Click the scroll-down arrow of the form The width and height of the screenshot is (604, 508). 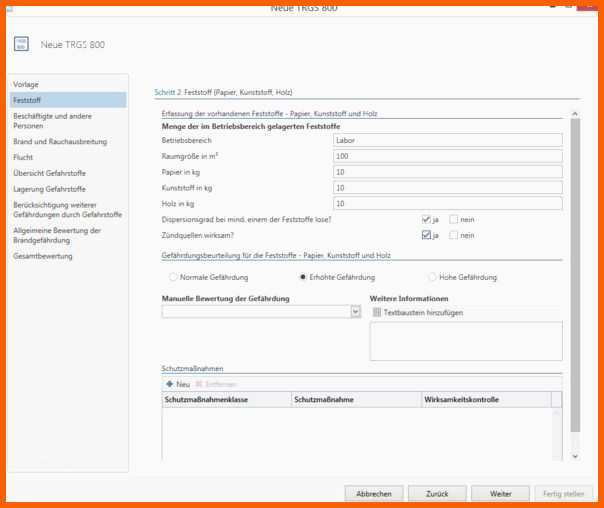(574, 456)
